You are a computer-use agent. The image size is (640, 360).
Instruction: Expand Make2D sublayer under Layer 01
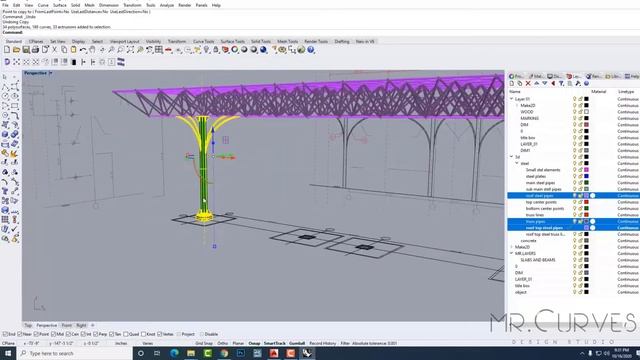point(517,105)
